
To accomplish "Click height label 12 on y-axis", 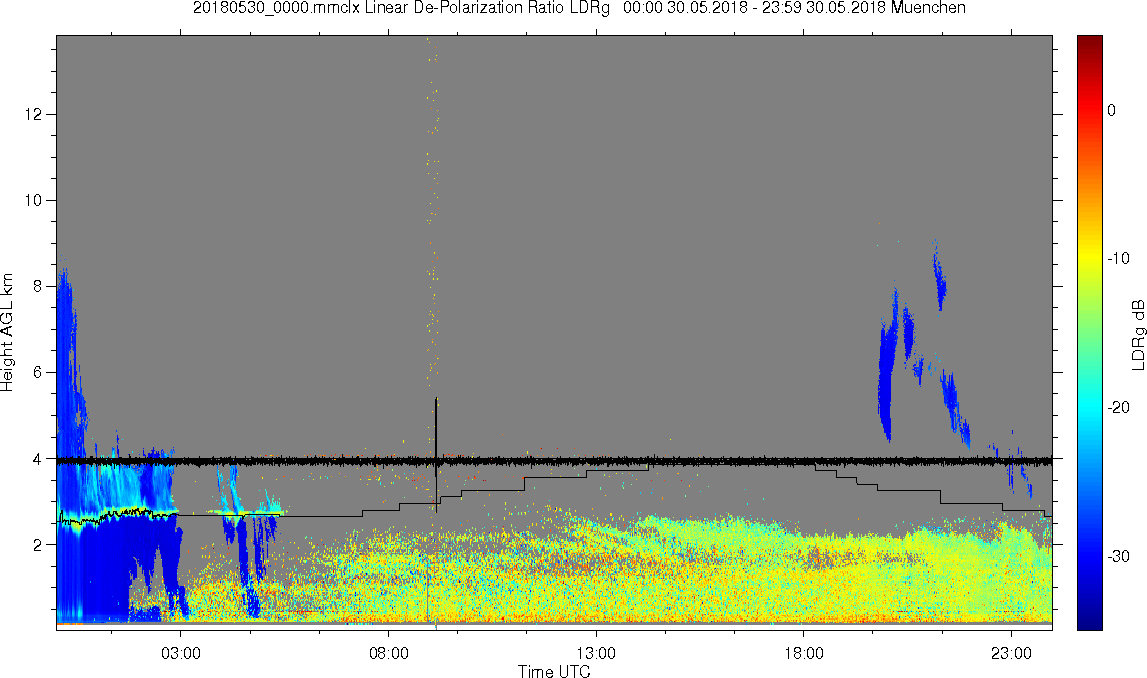I will coord(32,114).
